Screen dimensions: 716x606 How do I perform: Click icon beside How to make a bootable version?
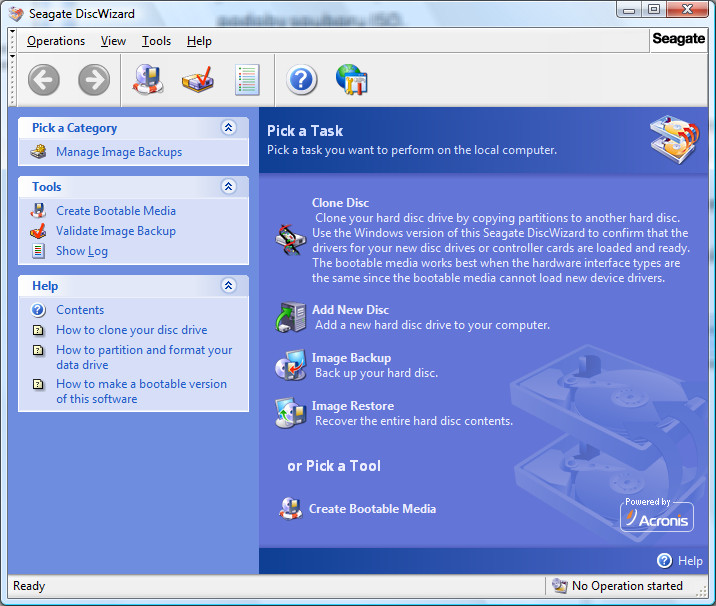pyautogui.click(x=38, y=385)
